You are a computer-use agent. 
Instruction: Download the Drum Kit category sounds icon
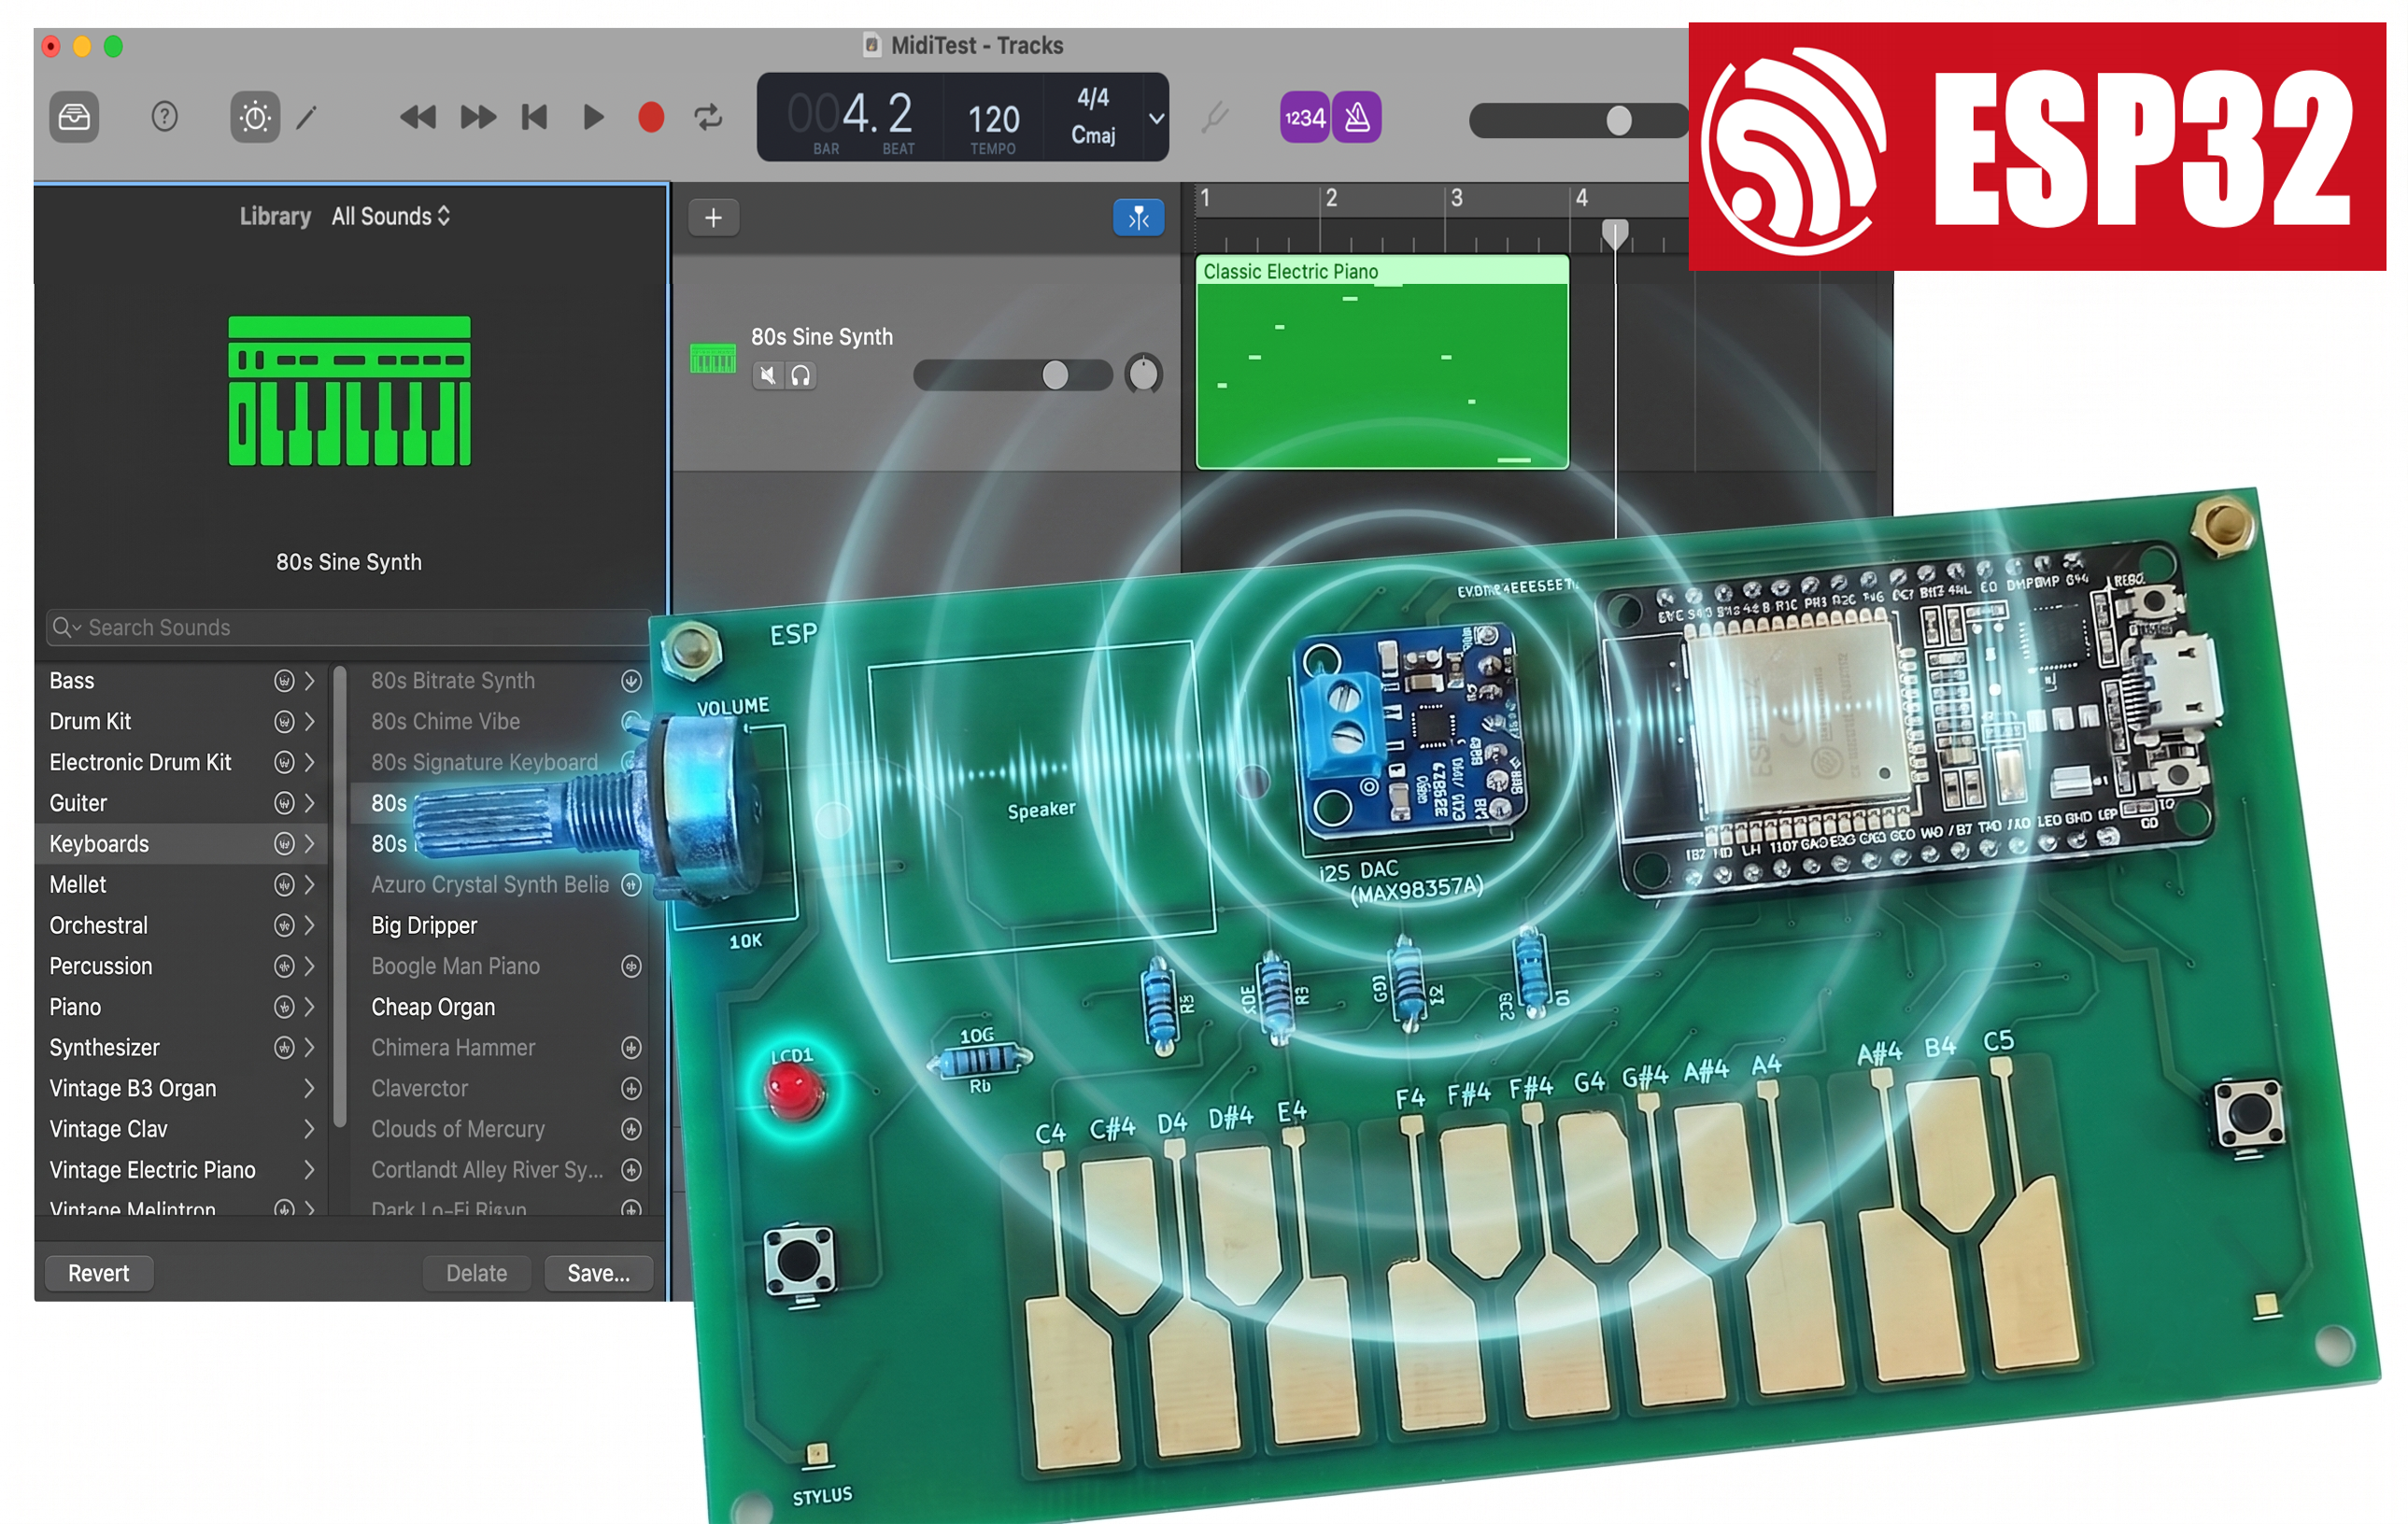[x=284, y=722]
